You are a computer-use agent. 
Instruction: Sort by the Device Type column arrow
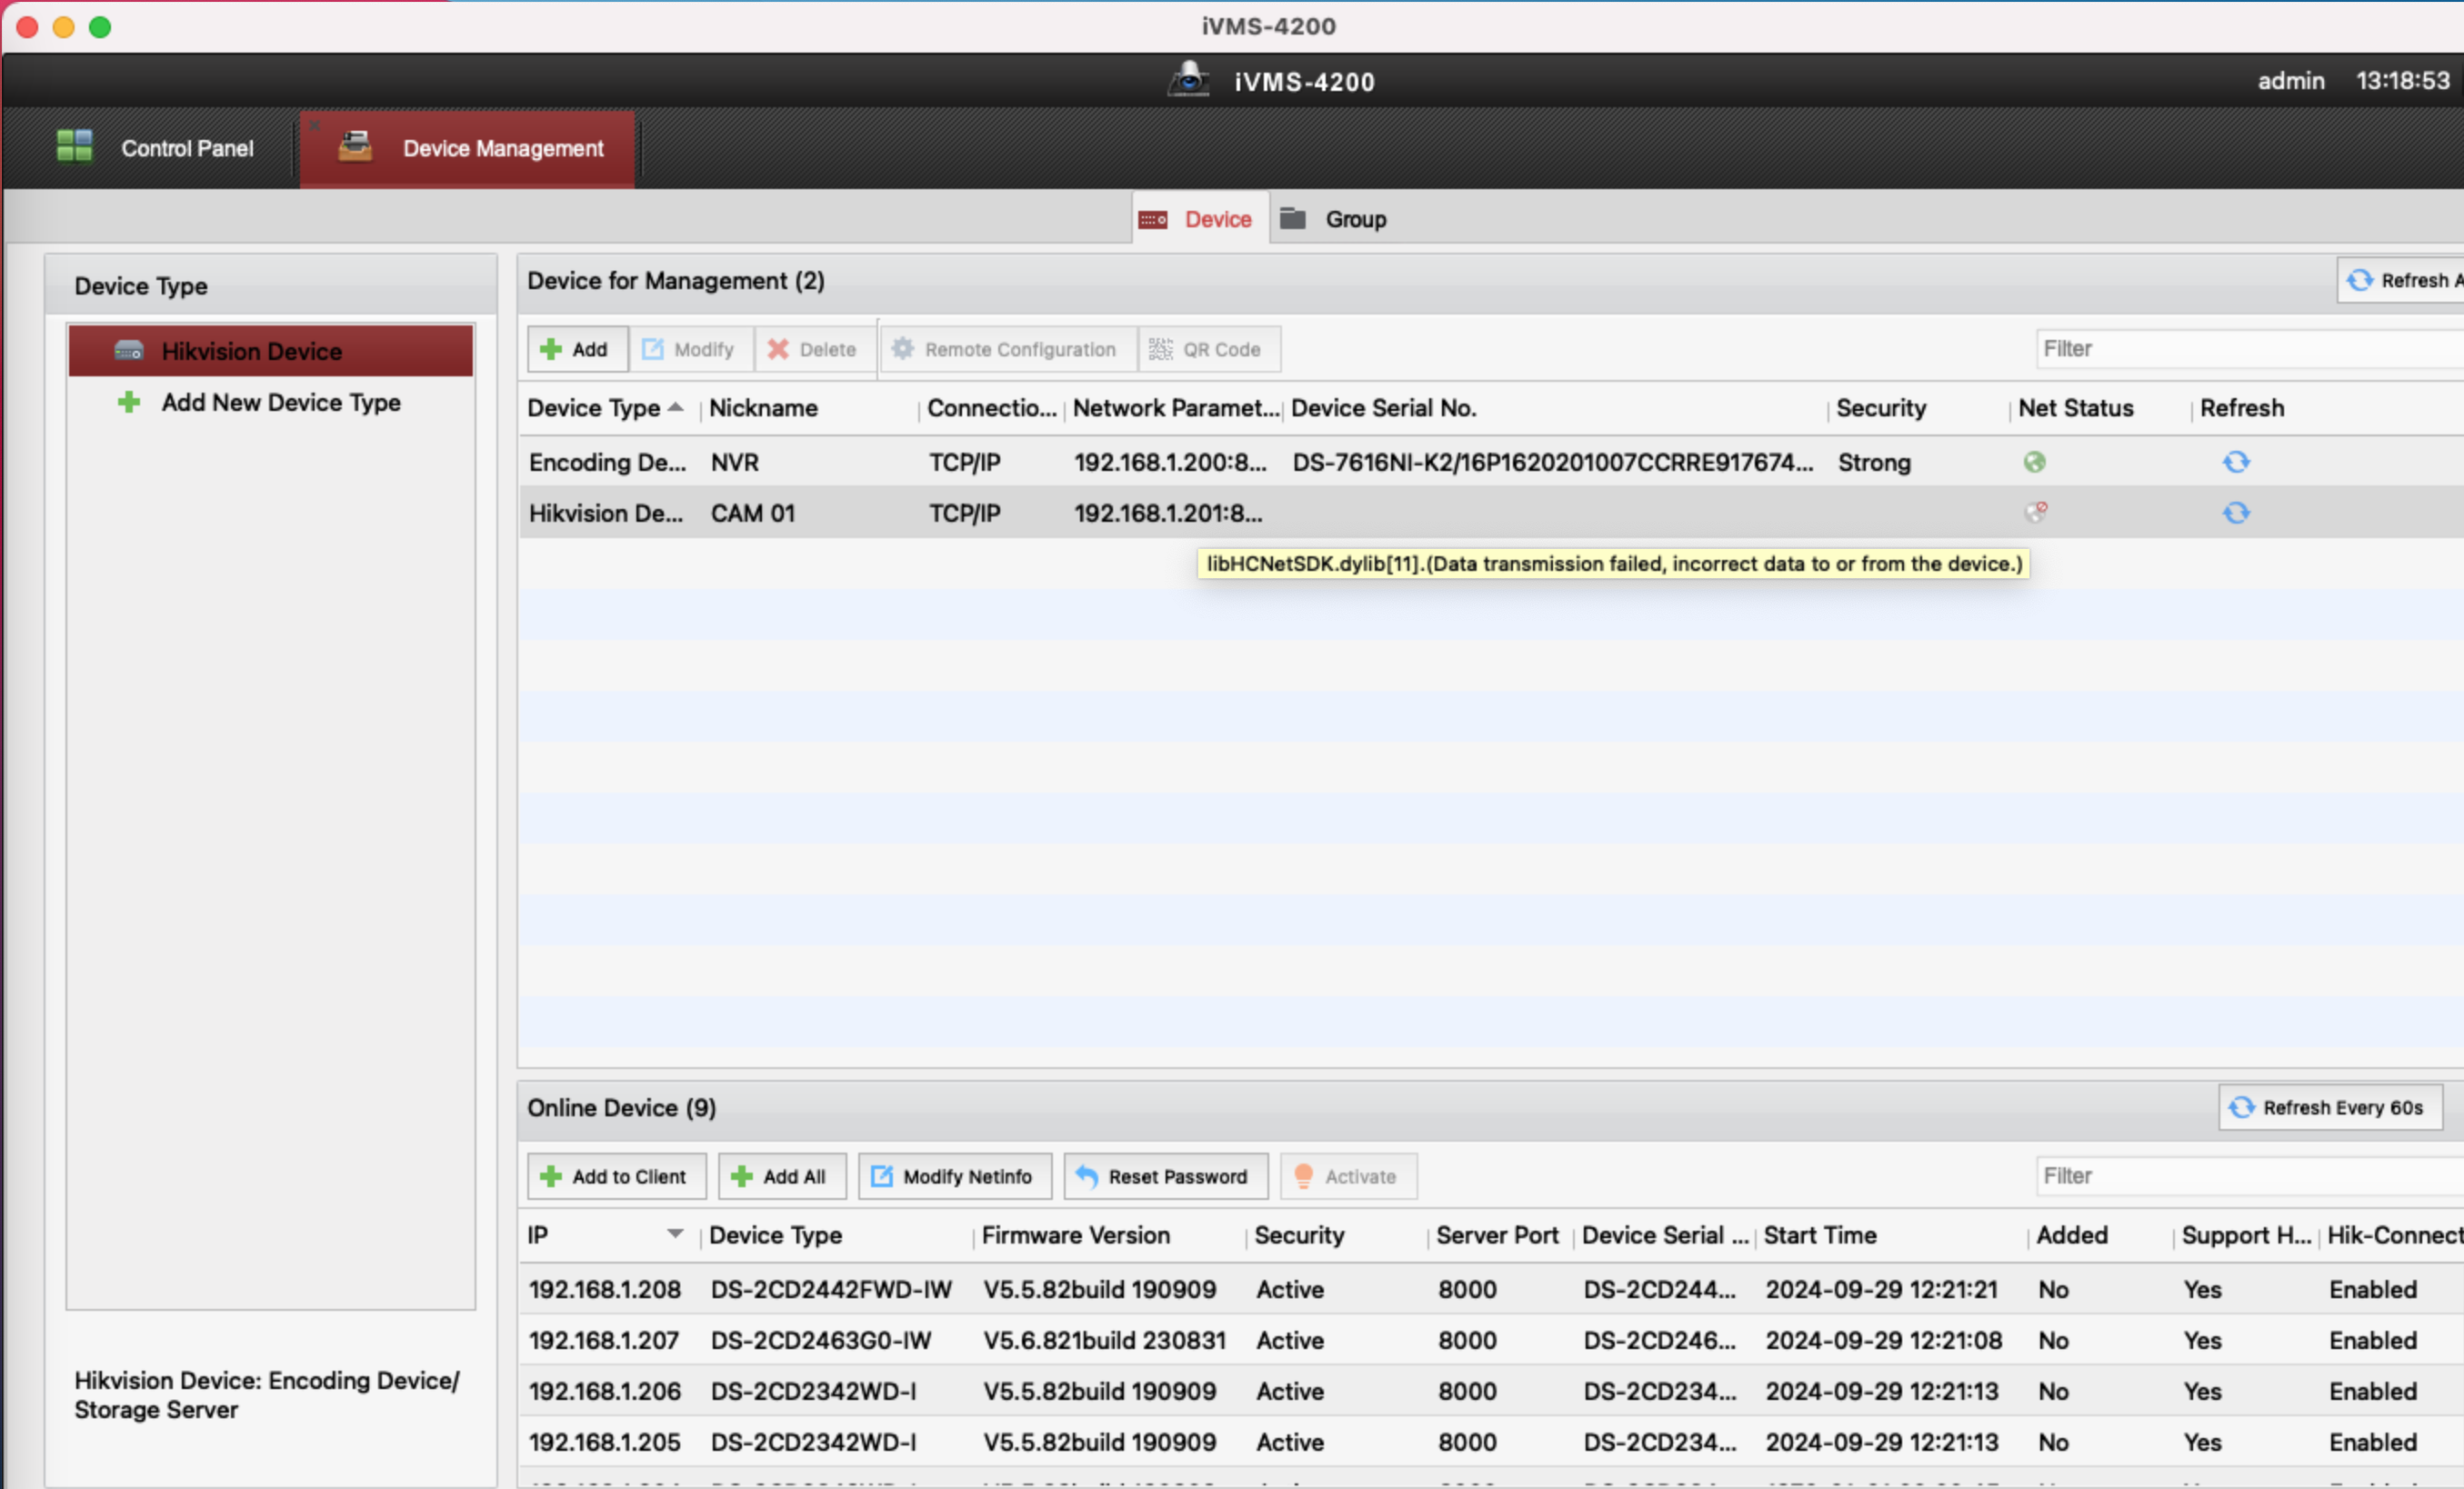coord(676,407)
